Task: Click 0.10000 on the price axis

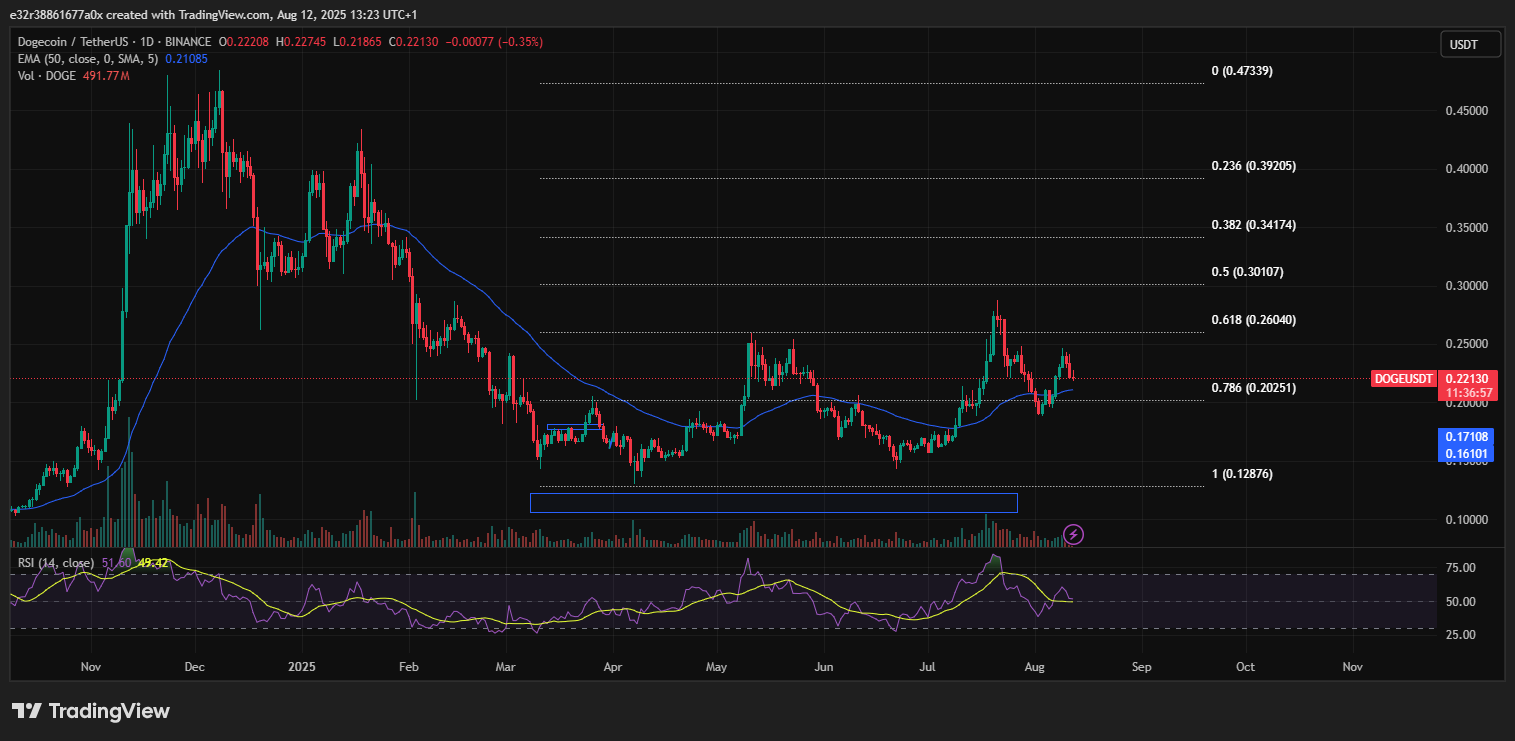Action: (1468, 520)
